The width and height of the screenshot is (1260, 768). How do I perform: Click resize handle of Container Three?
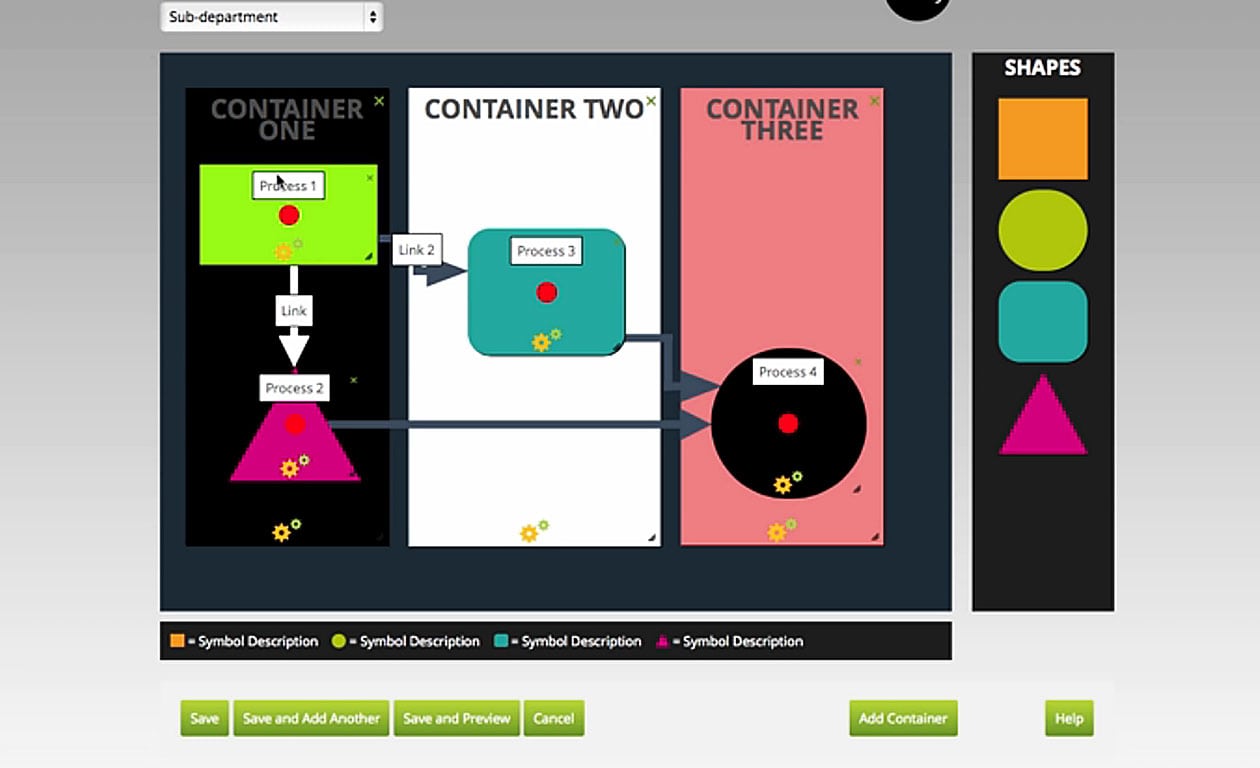coord(875,537)
